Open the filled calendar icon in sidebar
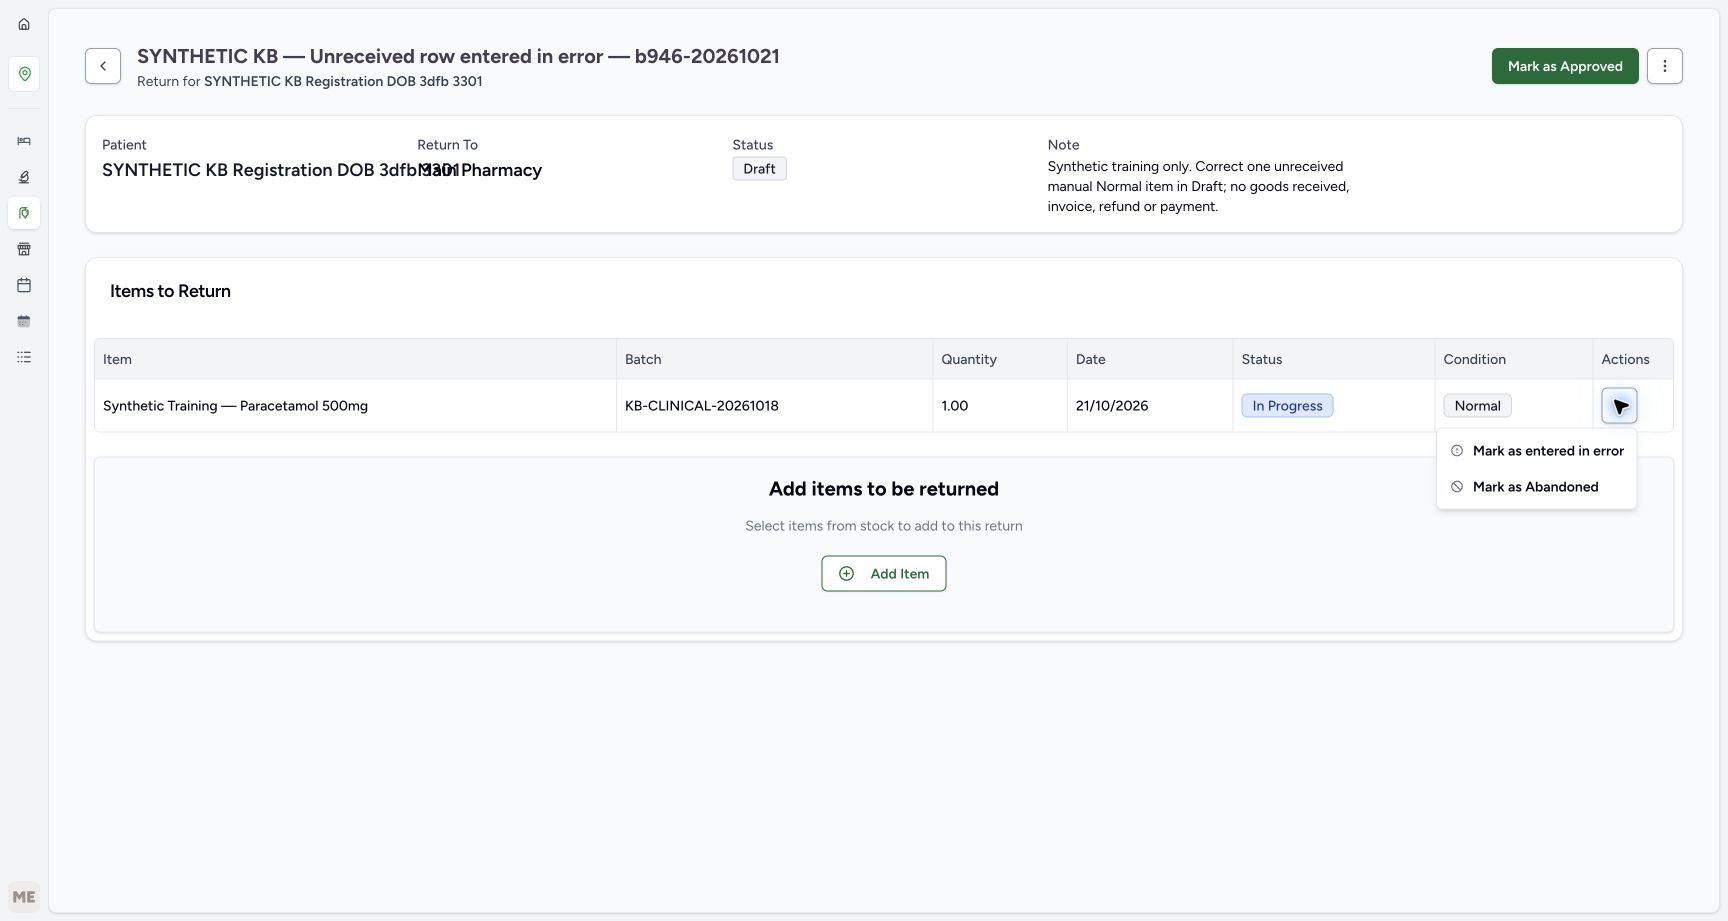The image size is (1728, 921). pyautogui.click(x=24, y=321)
